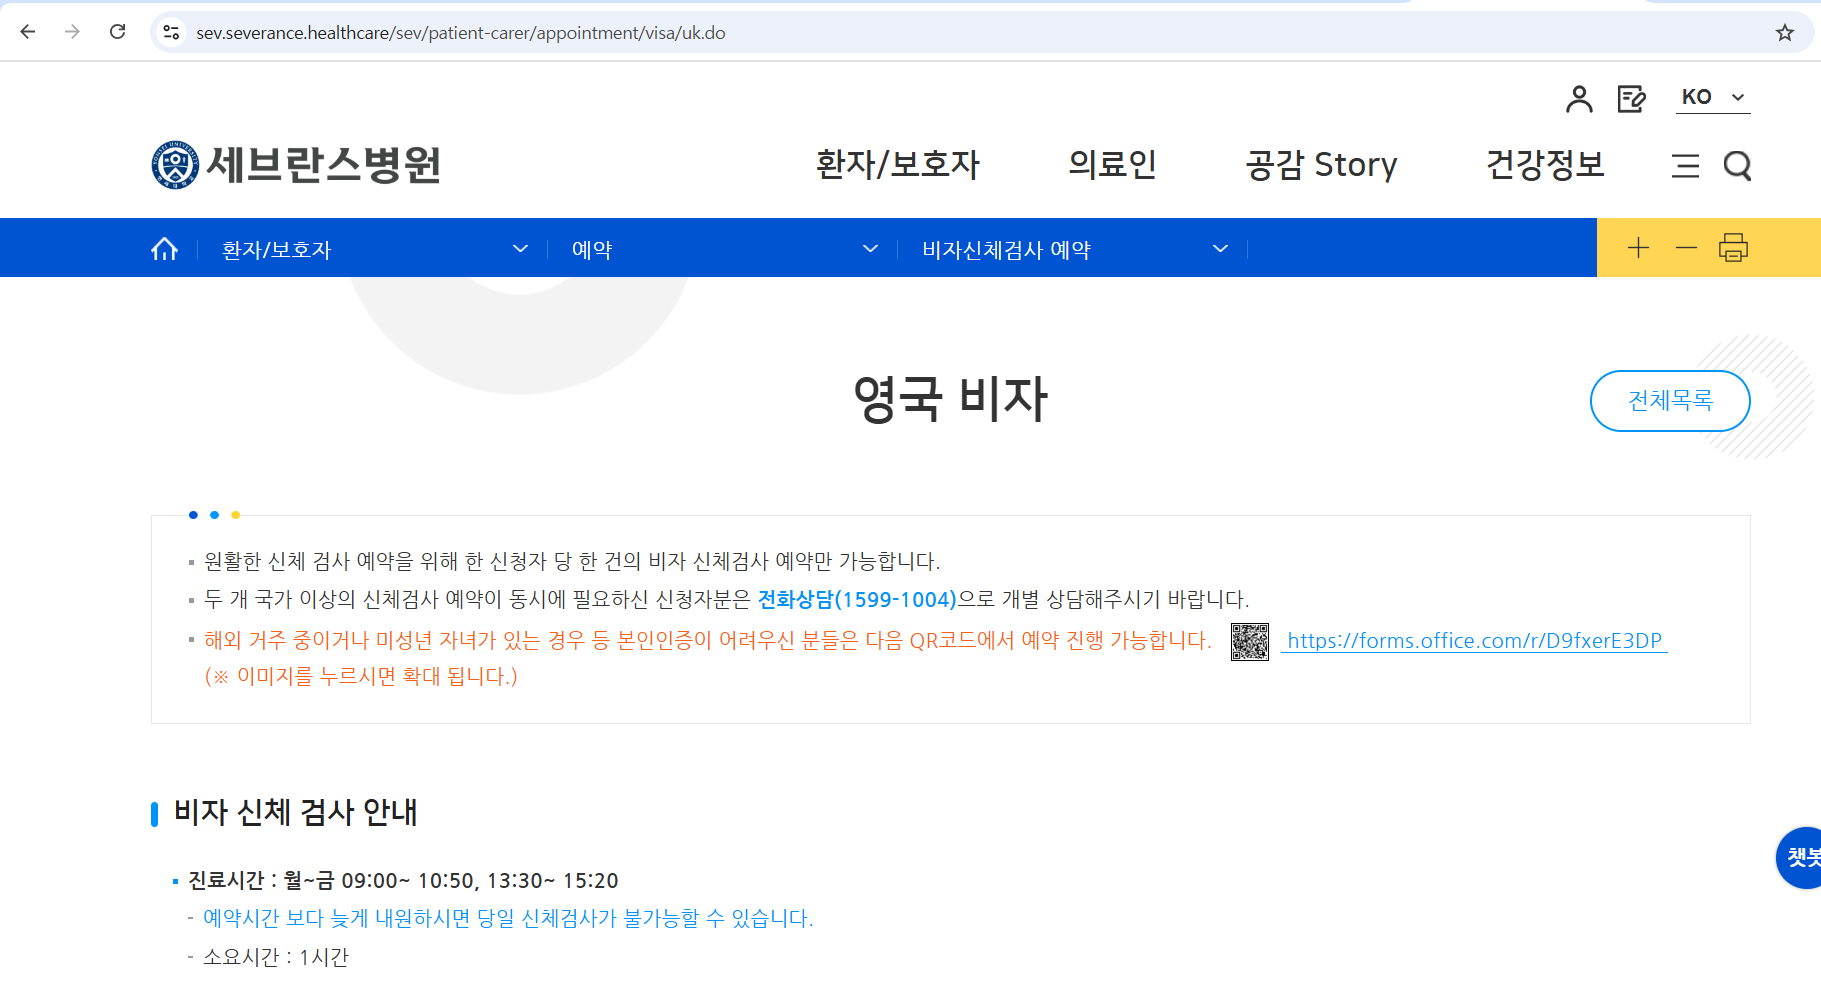Viewport: 1821px width, 983px height.
Task: Open the search icon
Action: (1738, 167)
